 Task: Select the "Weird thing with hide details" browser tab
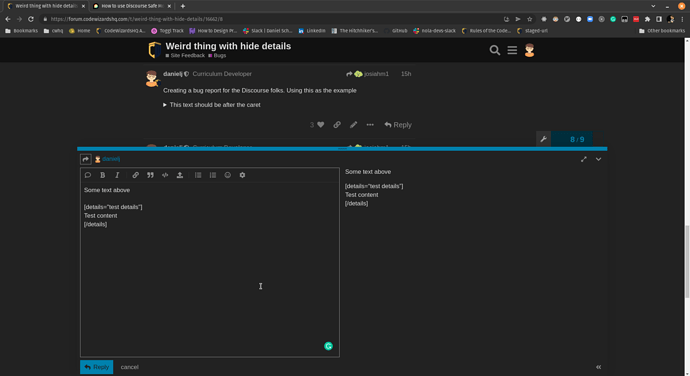tap(46, 6)
